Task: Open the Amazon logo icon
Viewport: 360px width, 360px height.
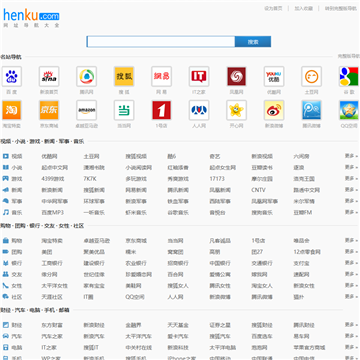Action: tap(86, 110)
